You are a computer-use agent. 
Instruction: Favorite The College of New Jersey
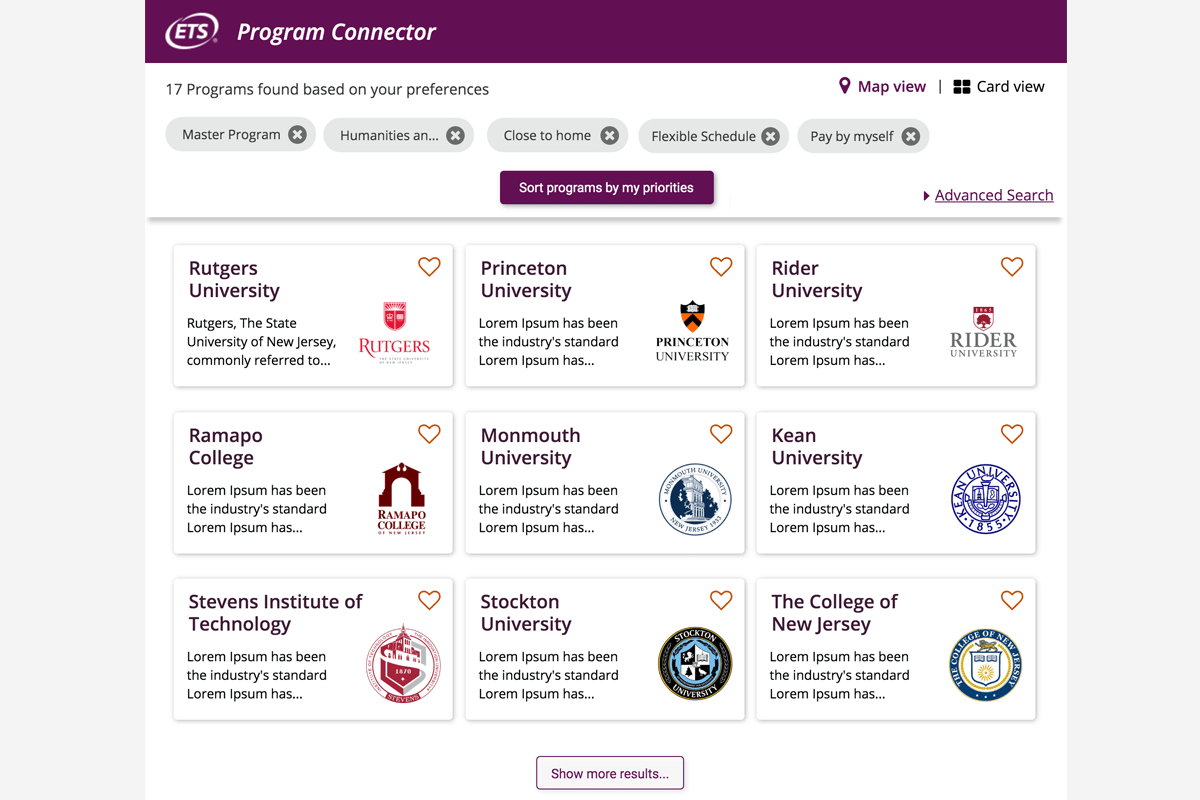[x=1012, y=600]
